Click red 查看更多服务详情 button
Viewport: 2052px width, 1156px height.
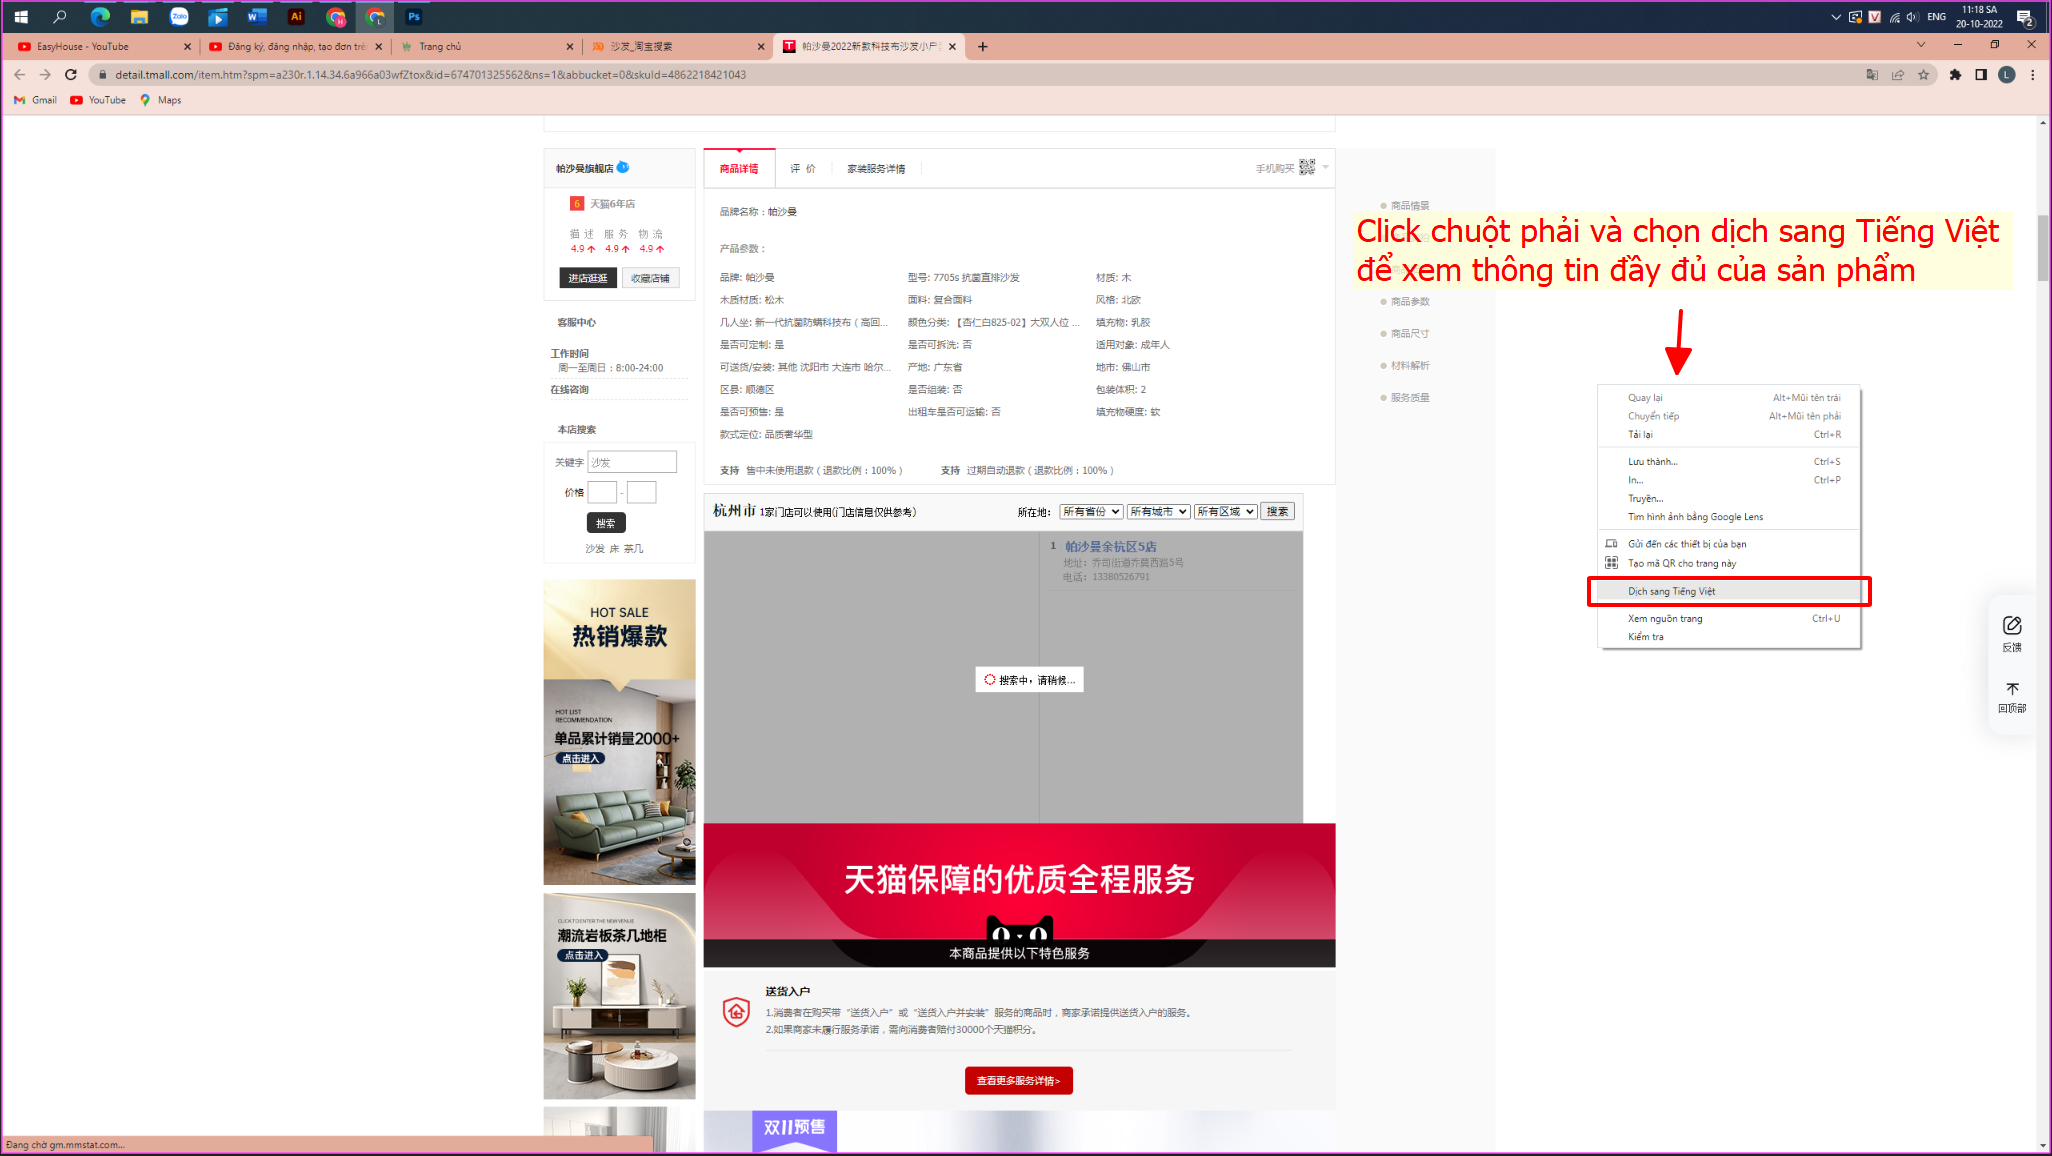coord(1018,1081)
